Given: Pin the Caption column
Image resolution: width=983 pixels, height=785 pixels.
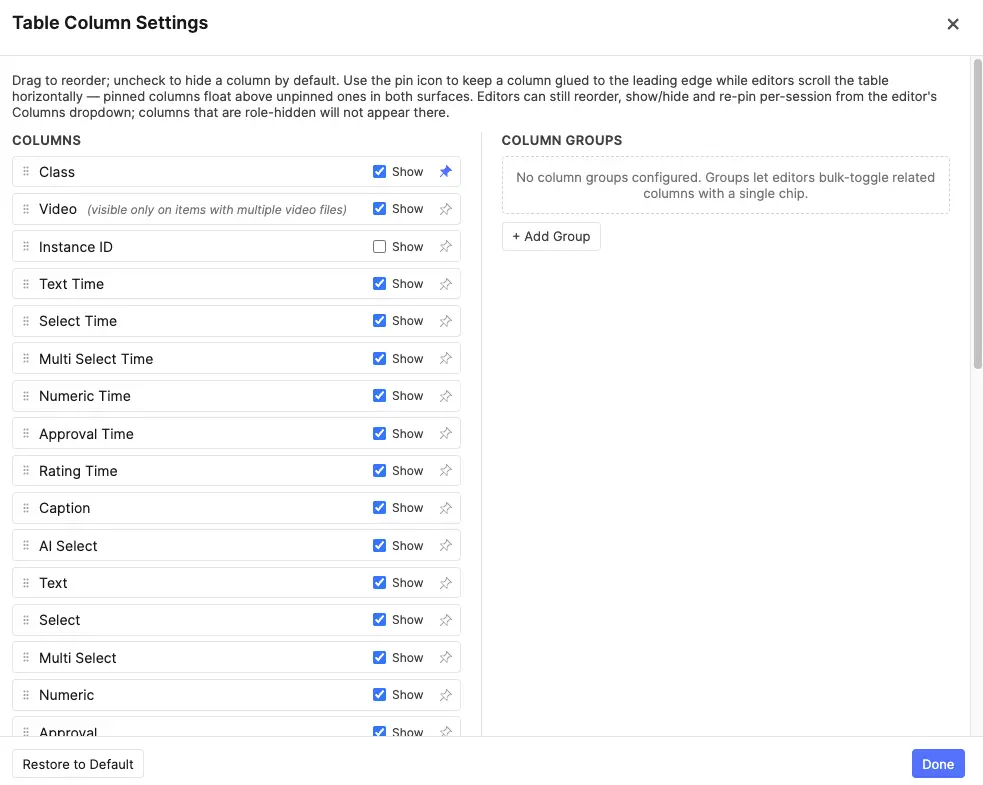Looking at the screenshot, I should pos(446,508).
